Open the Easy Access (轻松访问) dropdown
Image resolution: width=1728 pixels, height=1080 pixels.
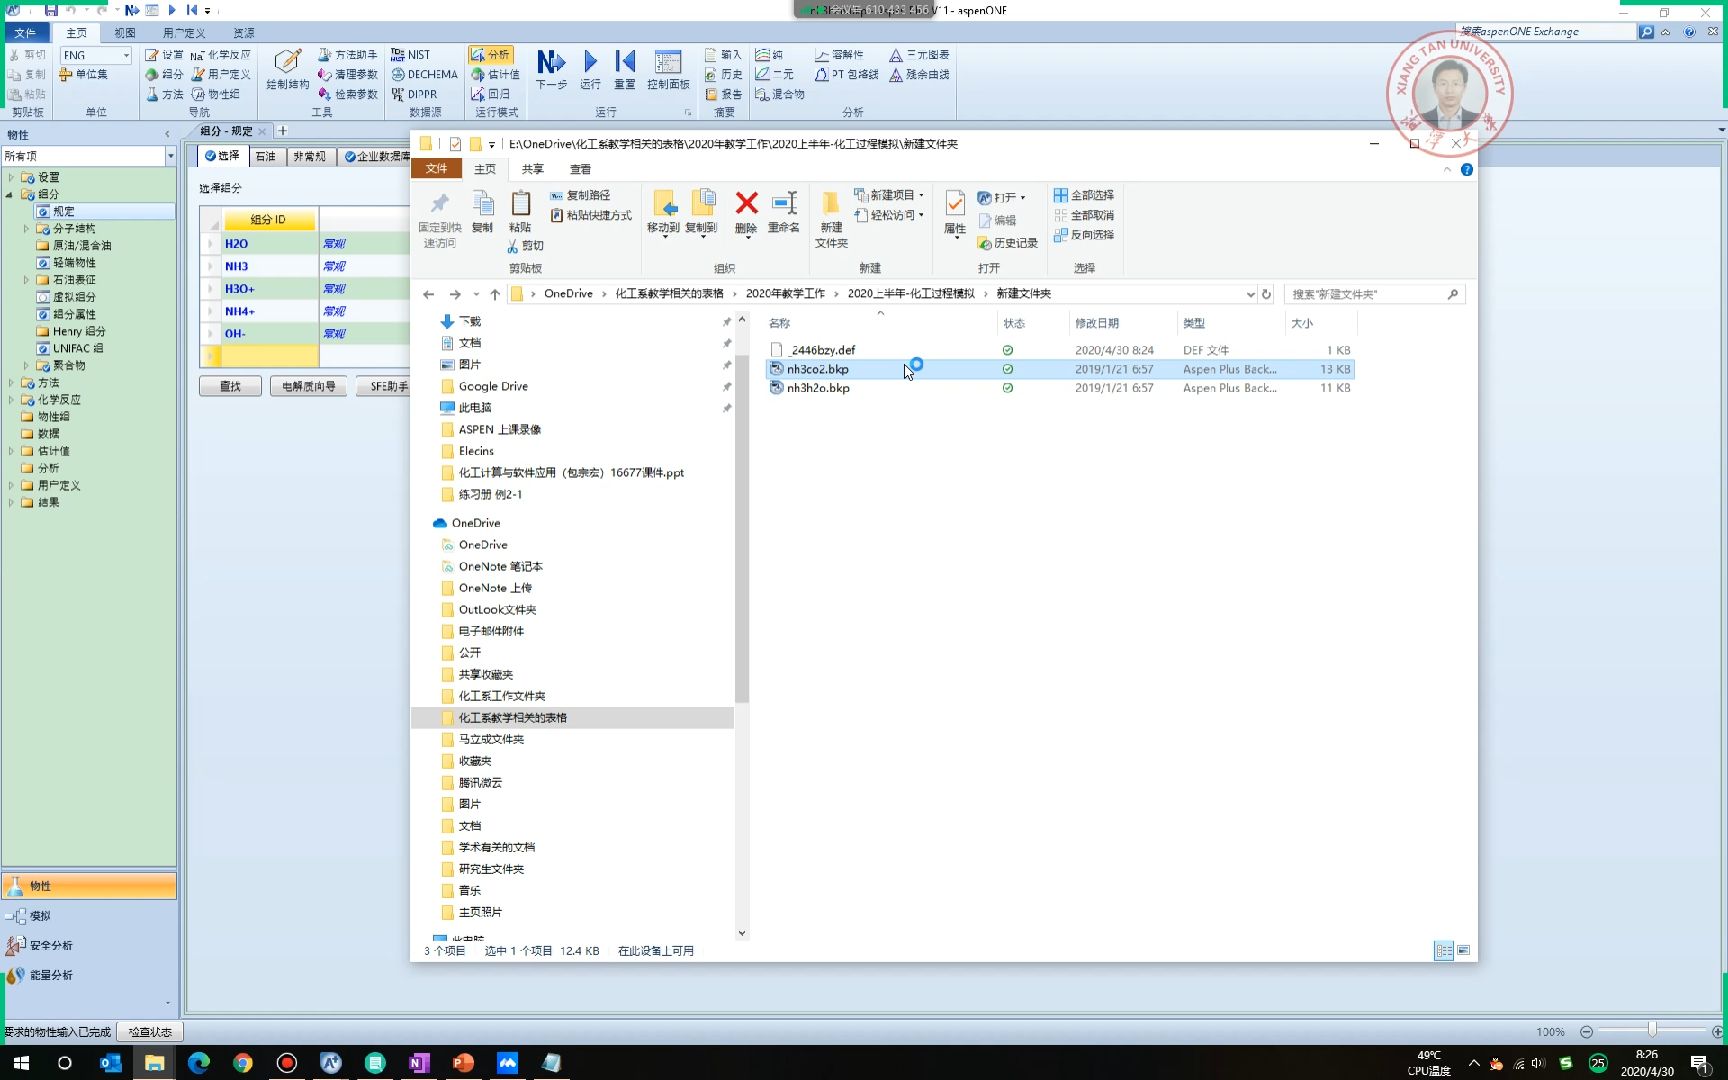tap(889, 215)
